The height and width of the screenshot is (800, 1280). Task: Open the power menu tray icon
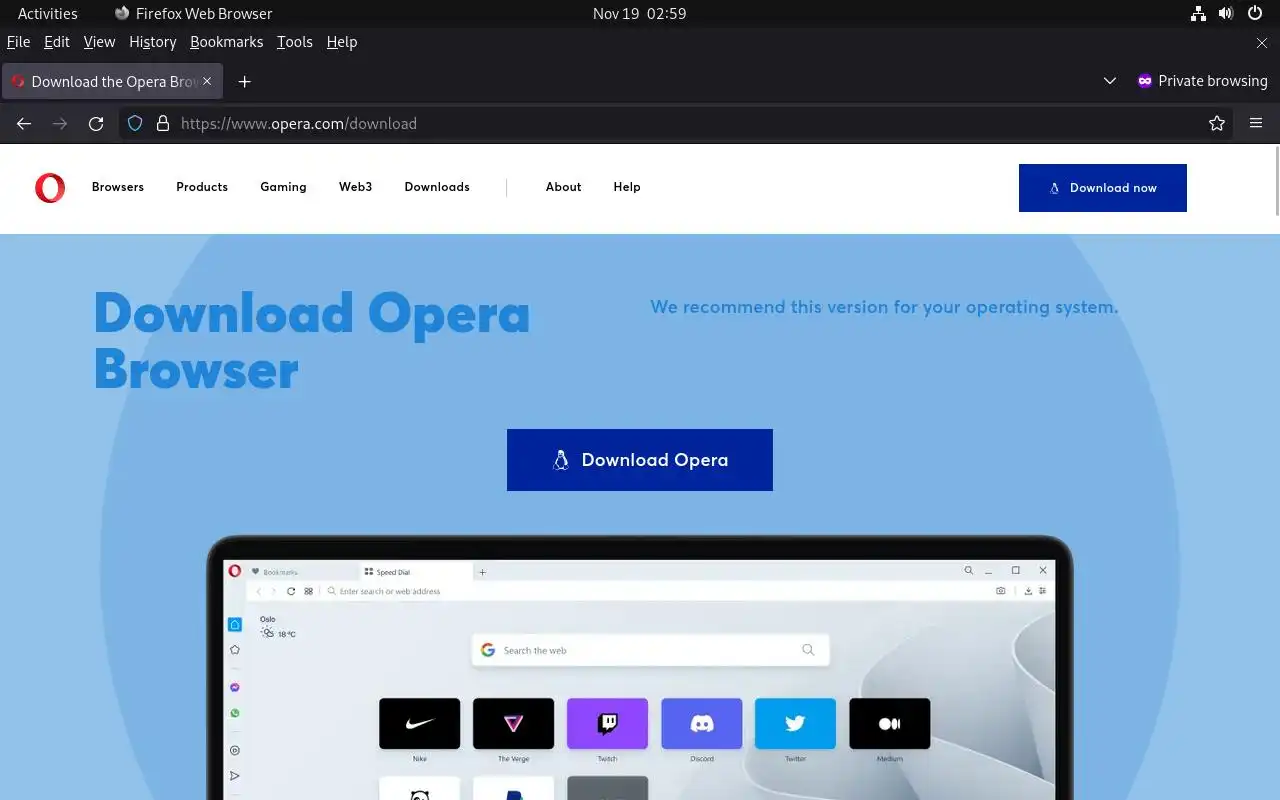1255,13
